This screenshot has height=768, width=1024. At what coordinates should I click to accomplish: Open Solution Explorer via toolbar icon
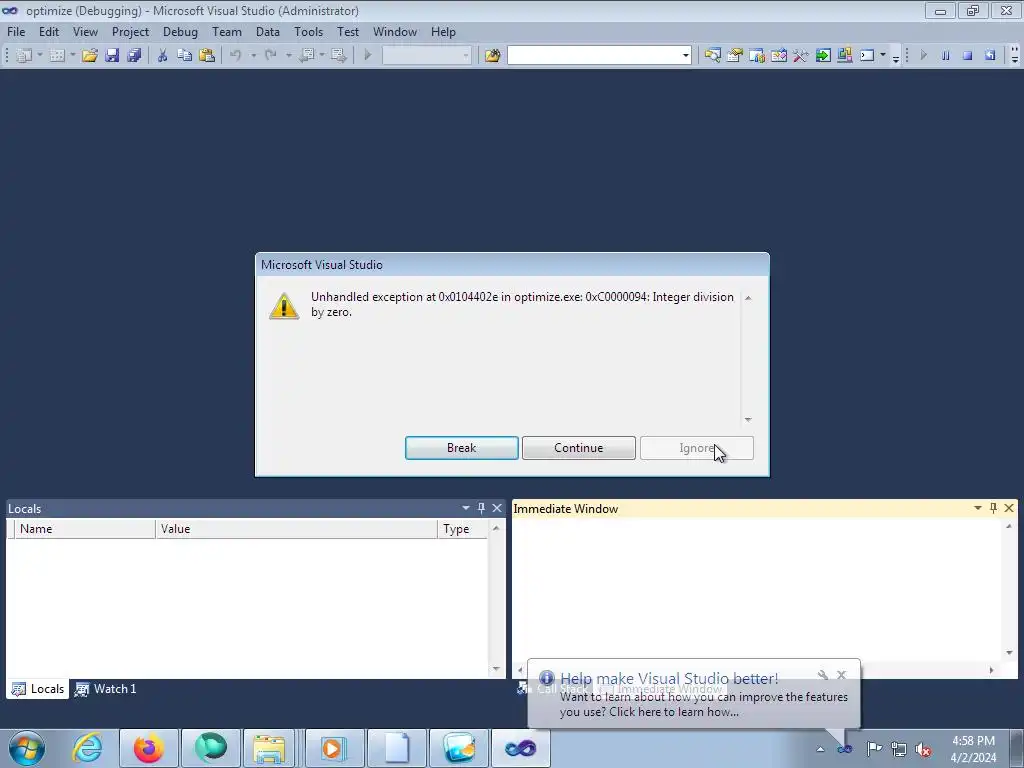[x=712, y=56]
